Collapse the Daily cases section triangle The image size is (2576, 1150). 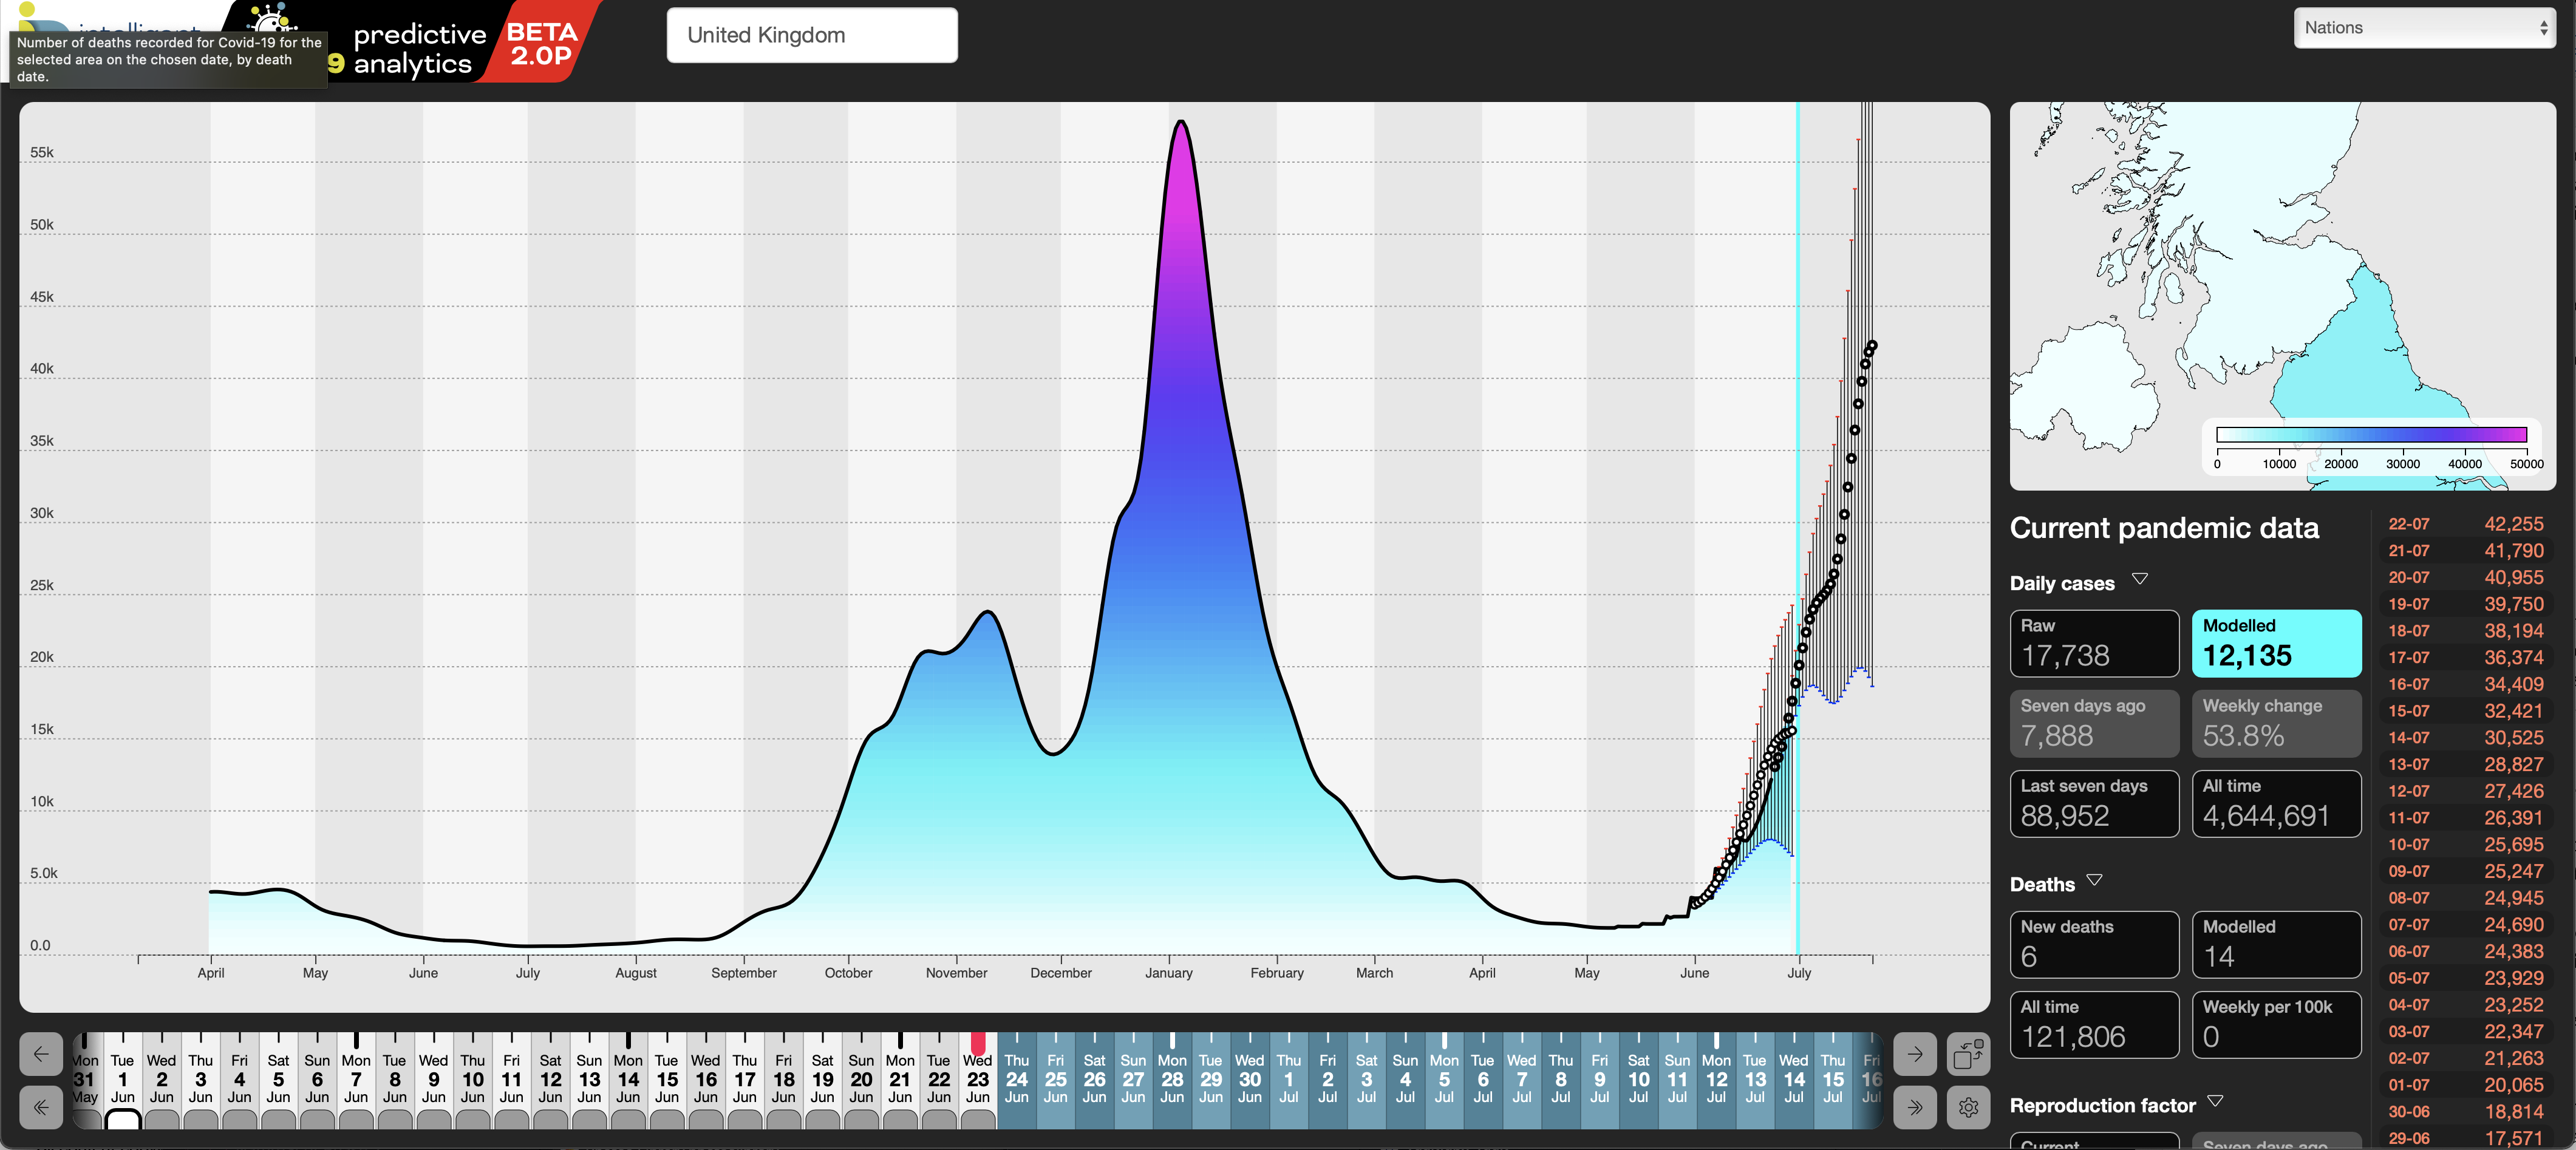click(2140, 579)
